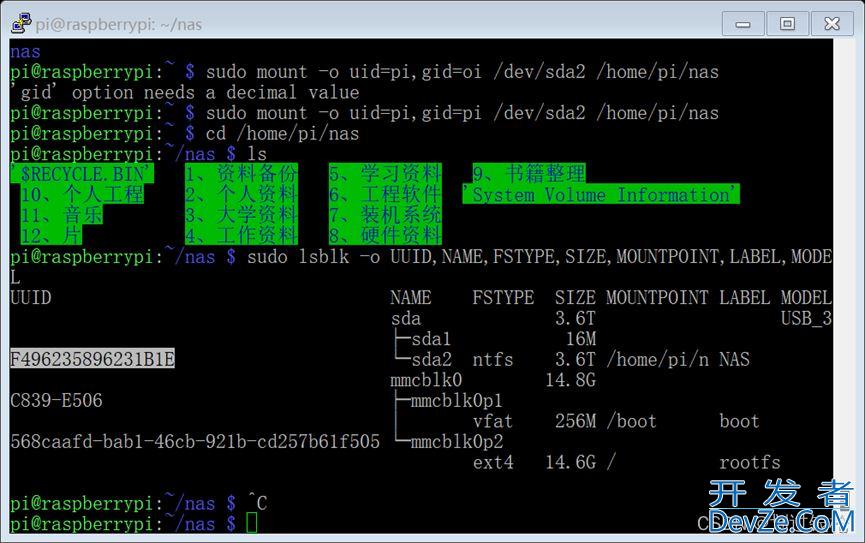
Task: Click the error line about gid option
Action: (x=185, y=92)
